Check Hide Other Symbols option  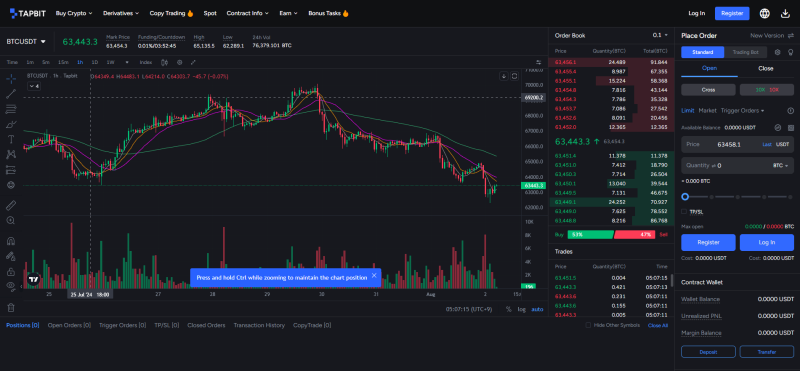pyautogui.click(x=588, y=325)
